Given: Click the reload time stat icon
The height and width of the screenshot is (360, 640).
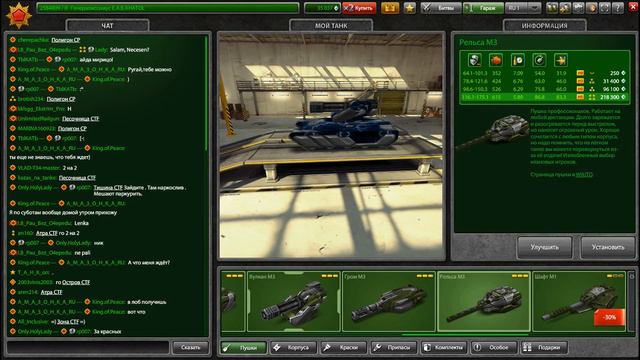Looking at the screenshot, I should [x=518, y=60].
